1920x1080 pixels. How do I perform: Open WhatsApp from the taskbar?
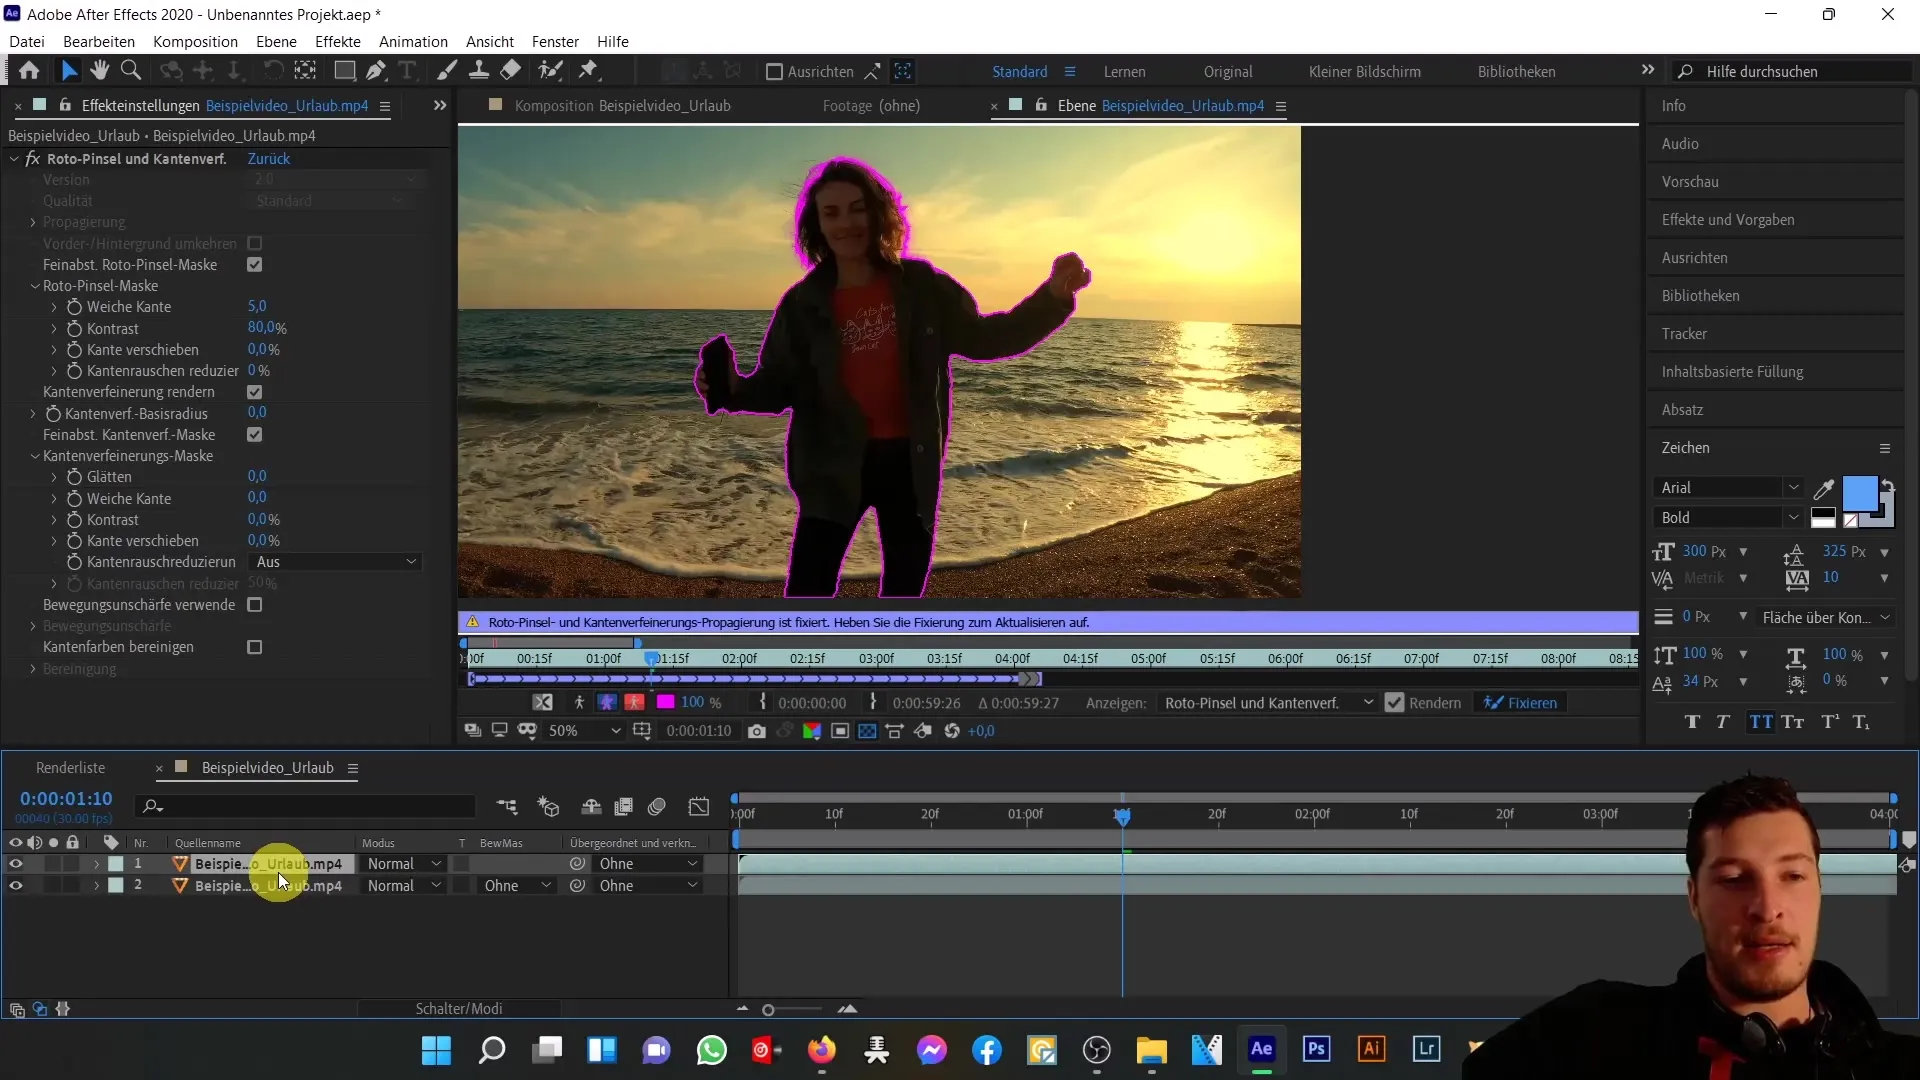click(x=711, y=1050)
